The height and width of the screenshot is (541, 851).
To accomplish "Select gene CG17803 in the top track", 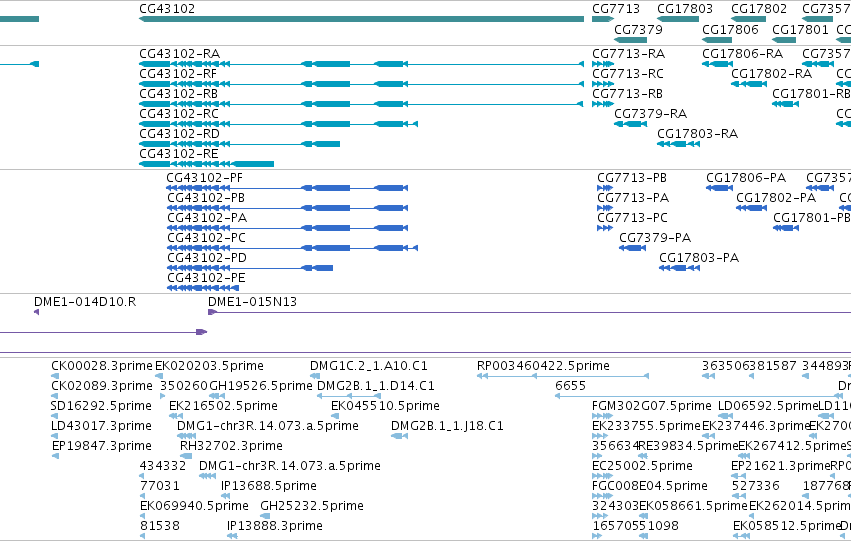I will coord(685,9).
